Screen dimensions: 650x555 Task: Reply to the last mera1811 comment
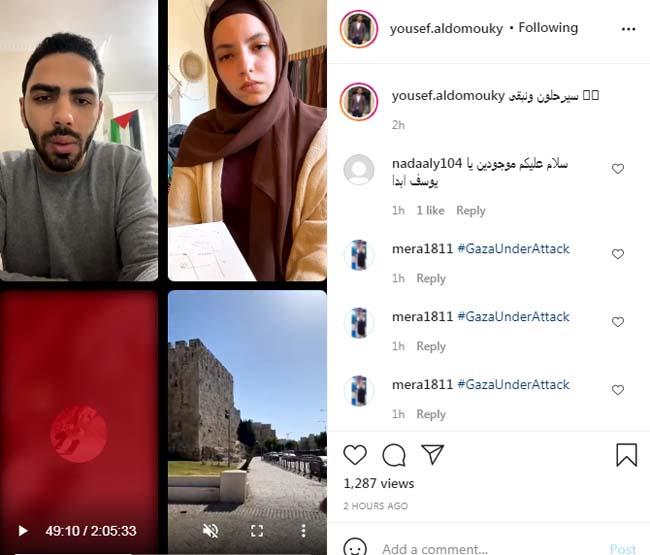click(x=431, y=414)
